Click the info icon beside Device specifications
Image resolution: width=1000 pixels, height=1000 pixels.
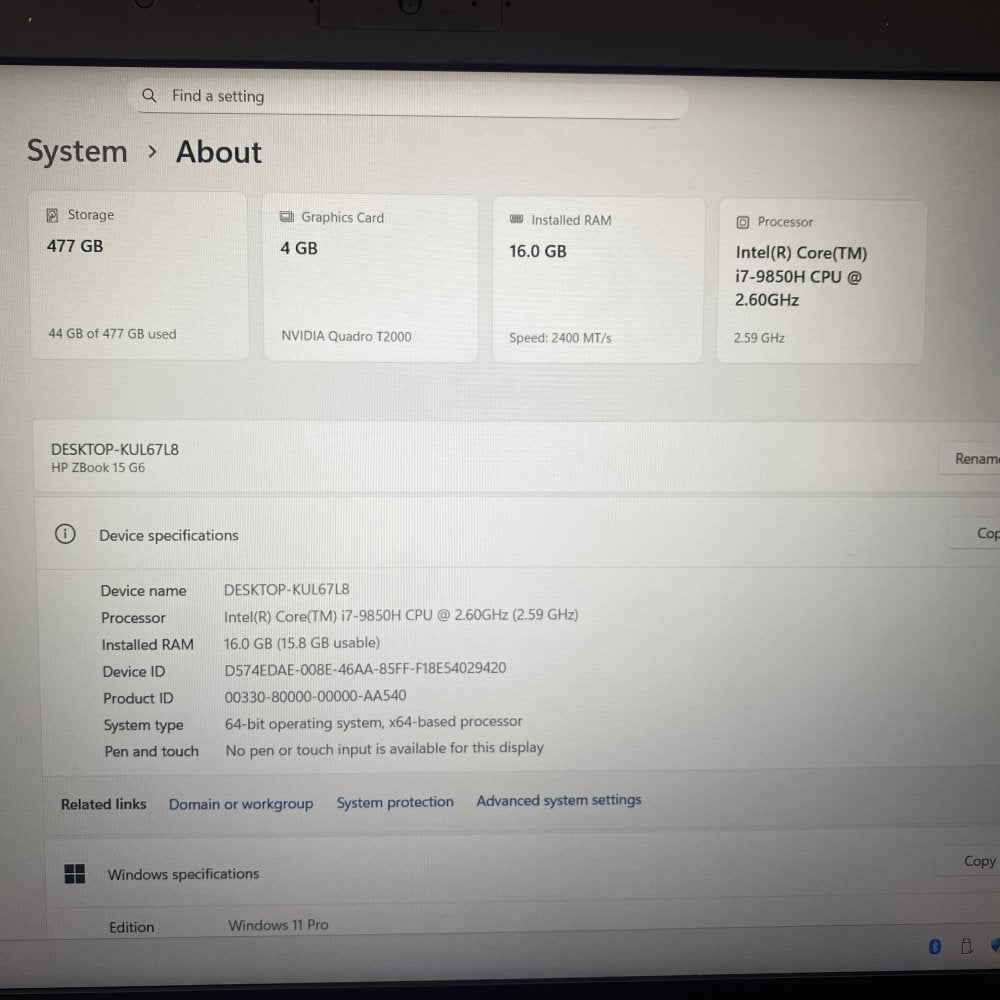65,534
